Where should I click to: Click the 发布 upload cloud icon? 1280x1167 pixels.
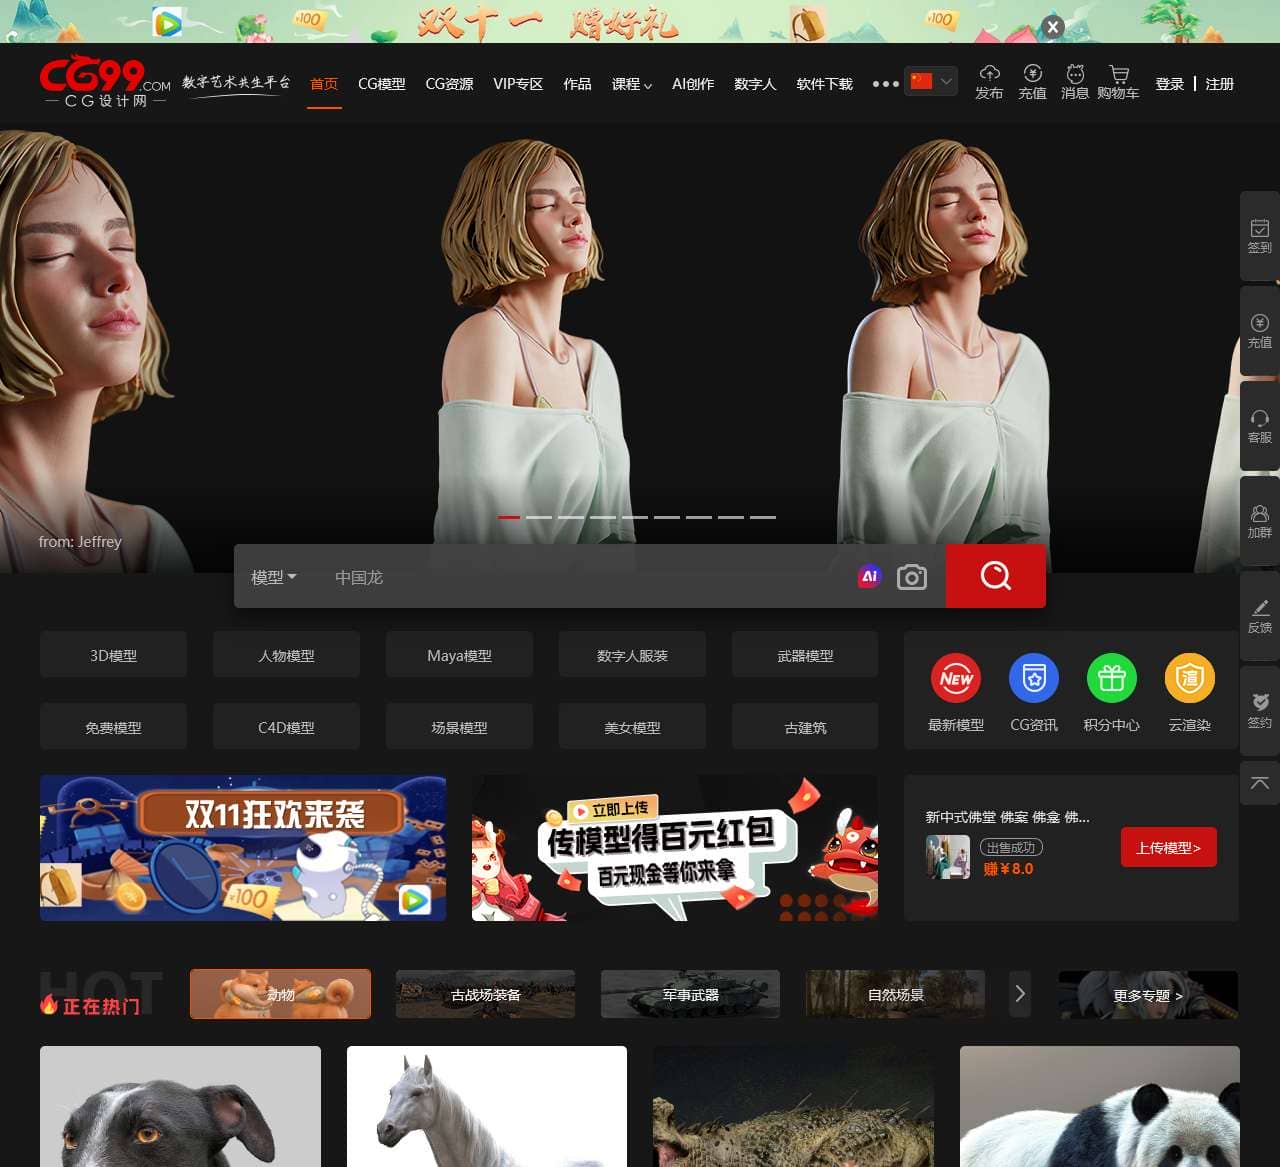pos(989,73)
